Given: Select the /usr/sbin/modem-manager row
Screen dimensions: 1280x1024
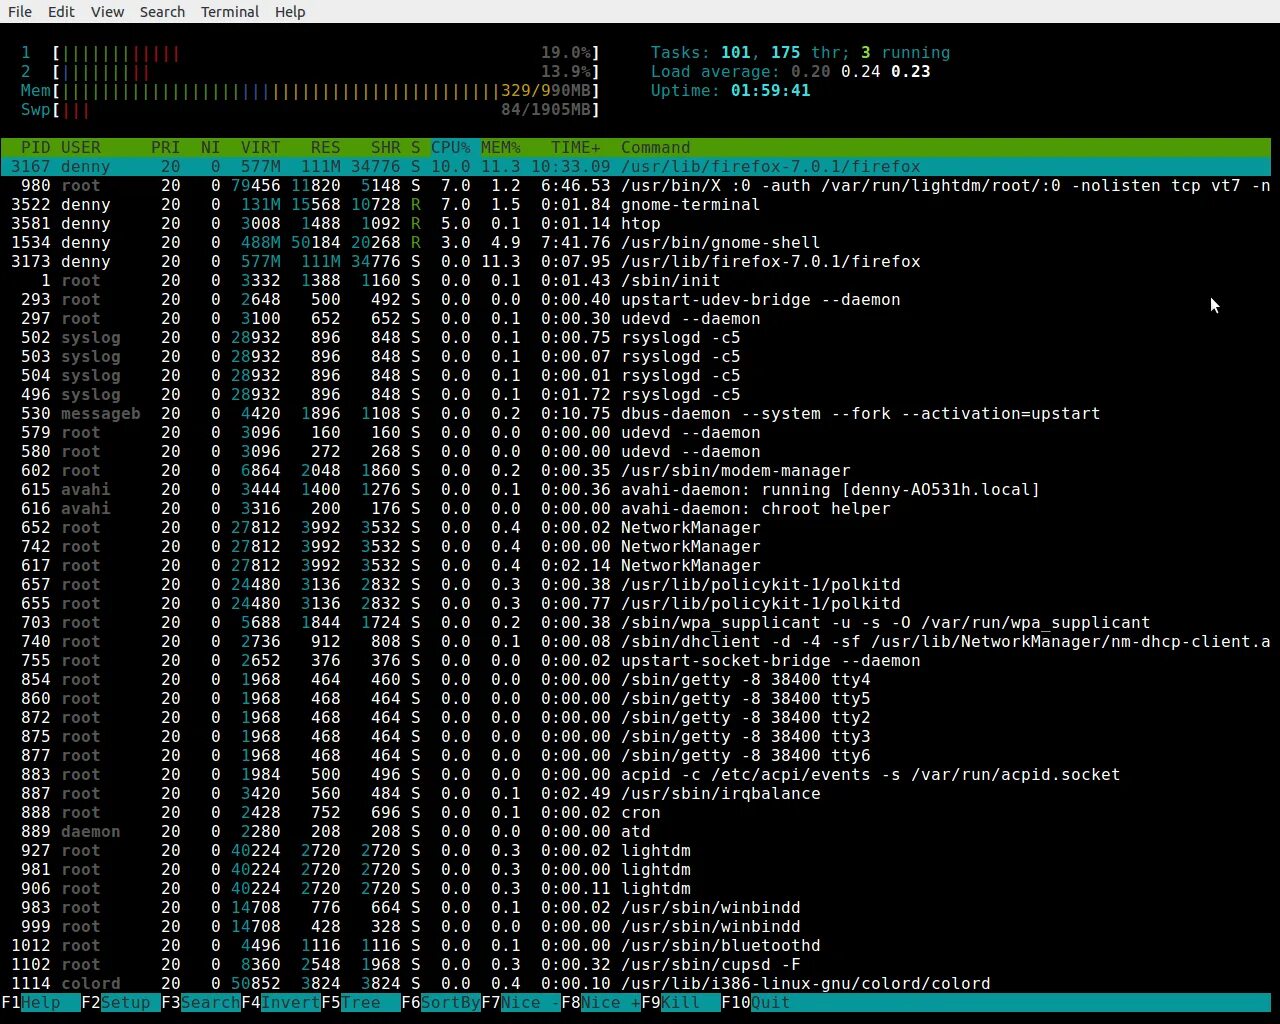Looking at the screenshot, I should tap(636, 470).
